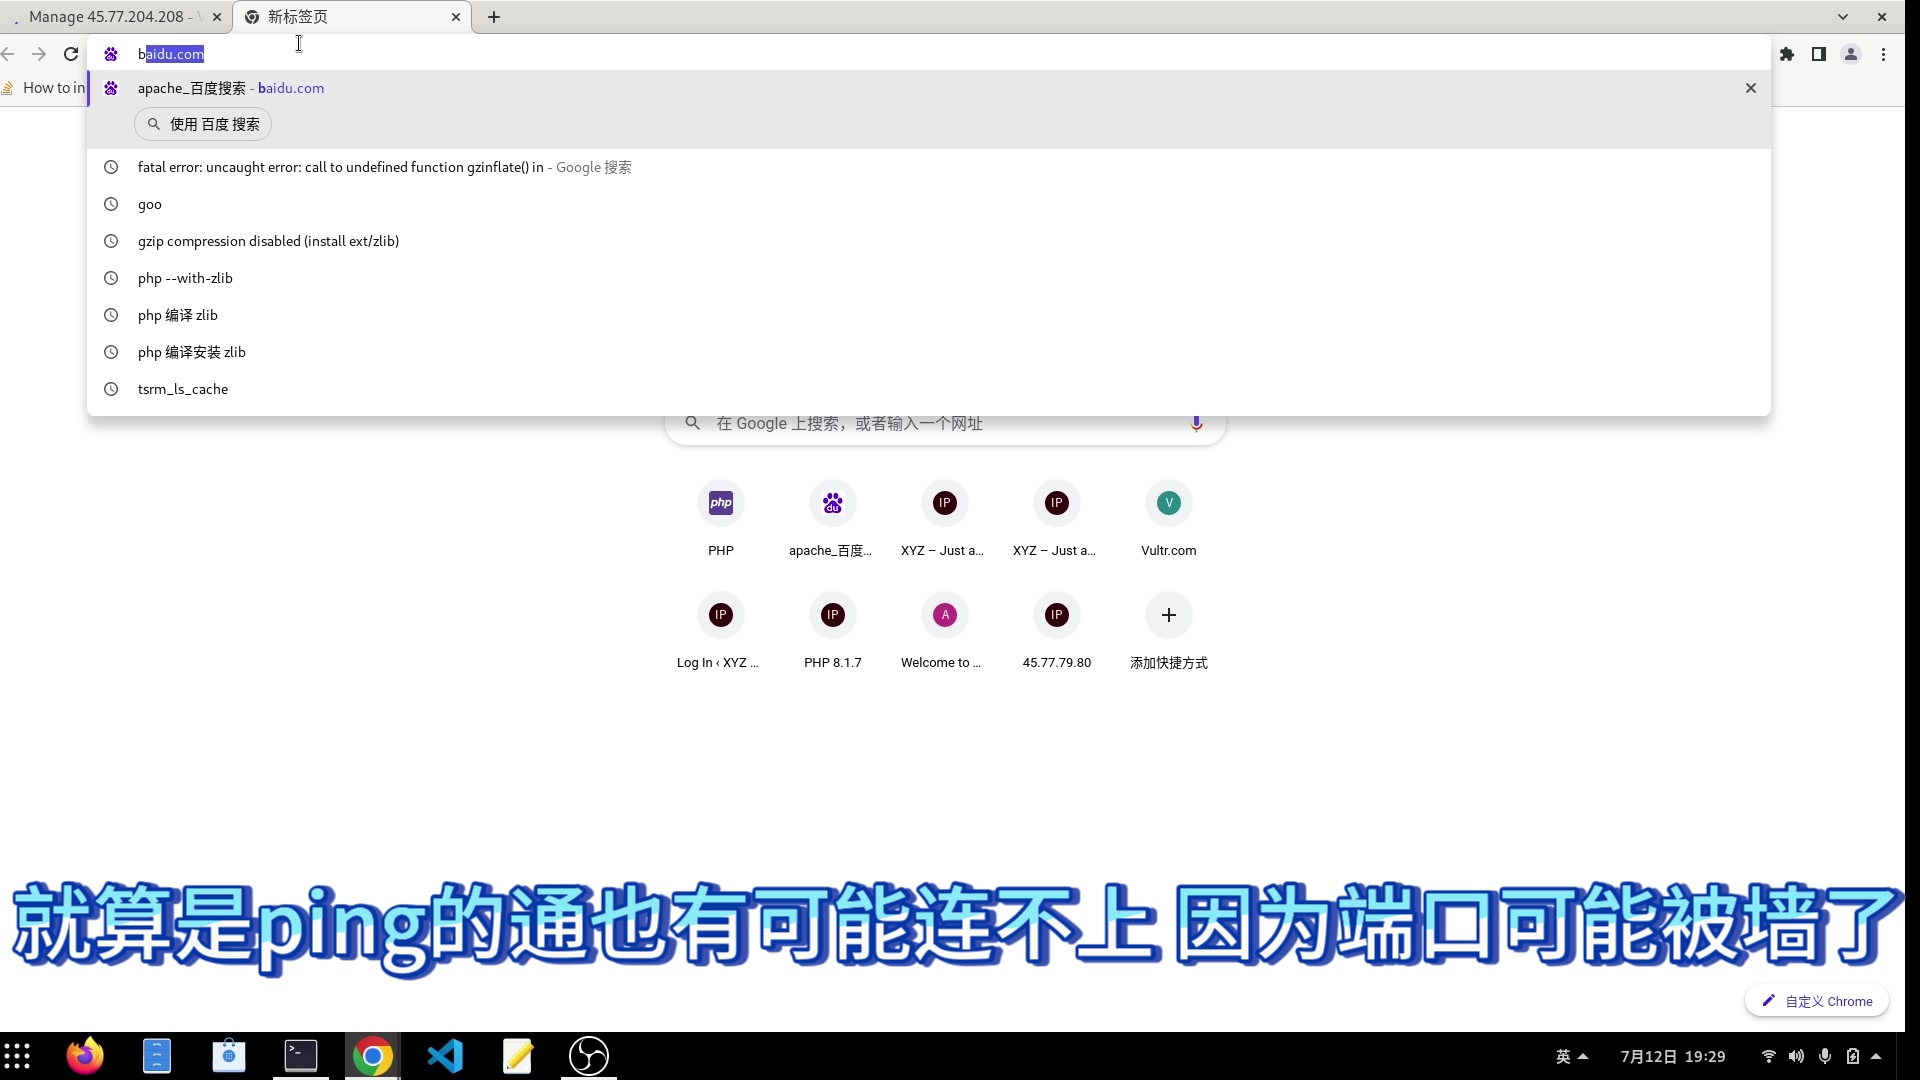Reload the current page

tap(70, 54)
